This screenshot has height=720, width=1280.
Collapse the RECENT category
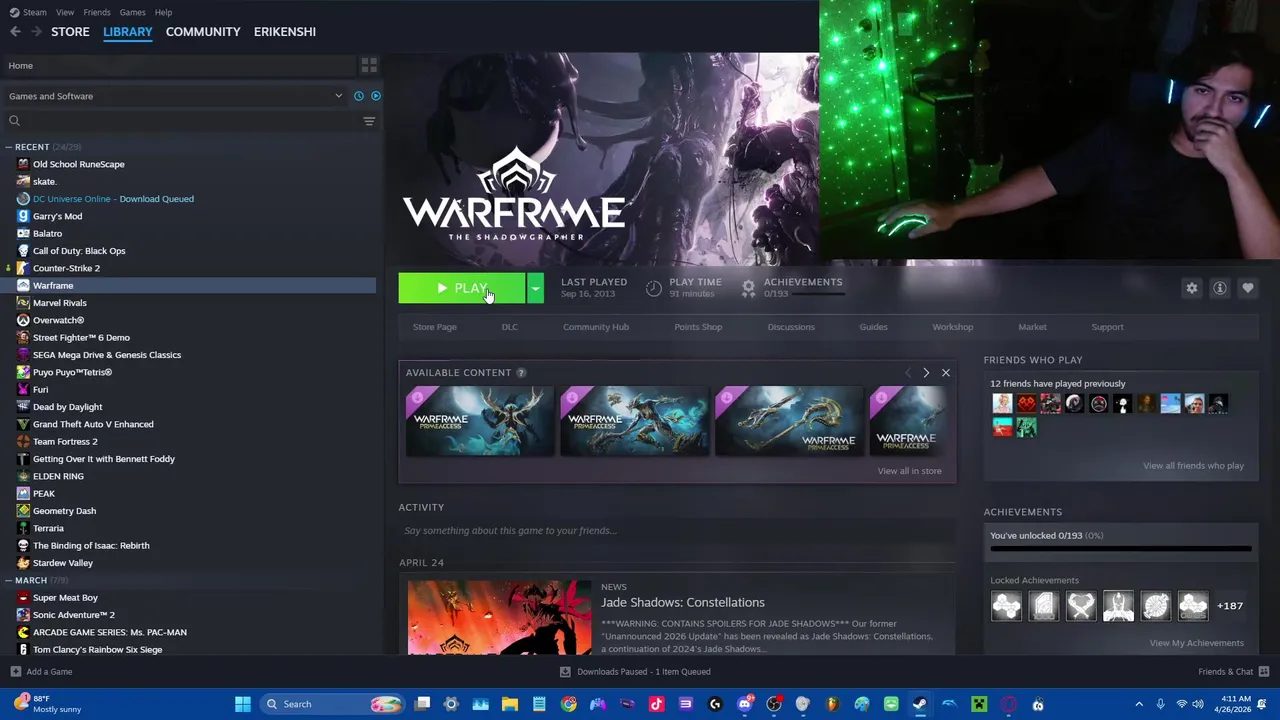[x=9, y=147]
